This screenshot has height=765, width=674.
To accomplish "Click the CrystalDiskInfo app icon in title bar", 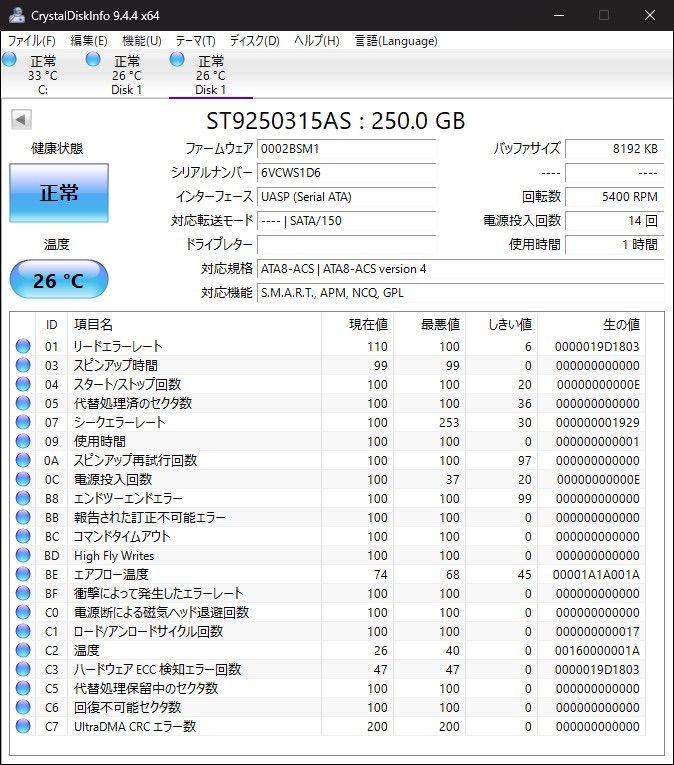I will 17,15.
